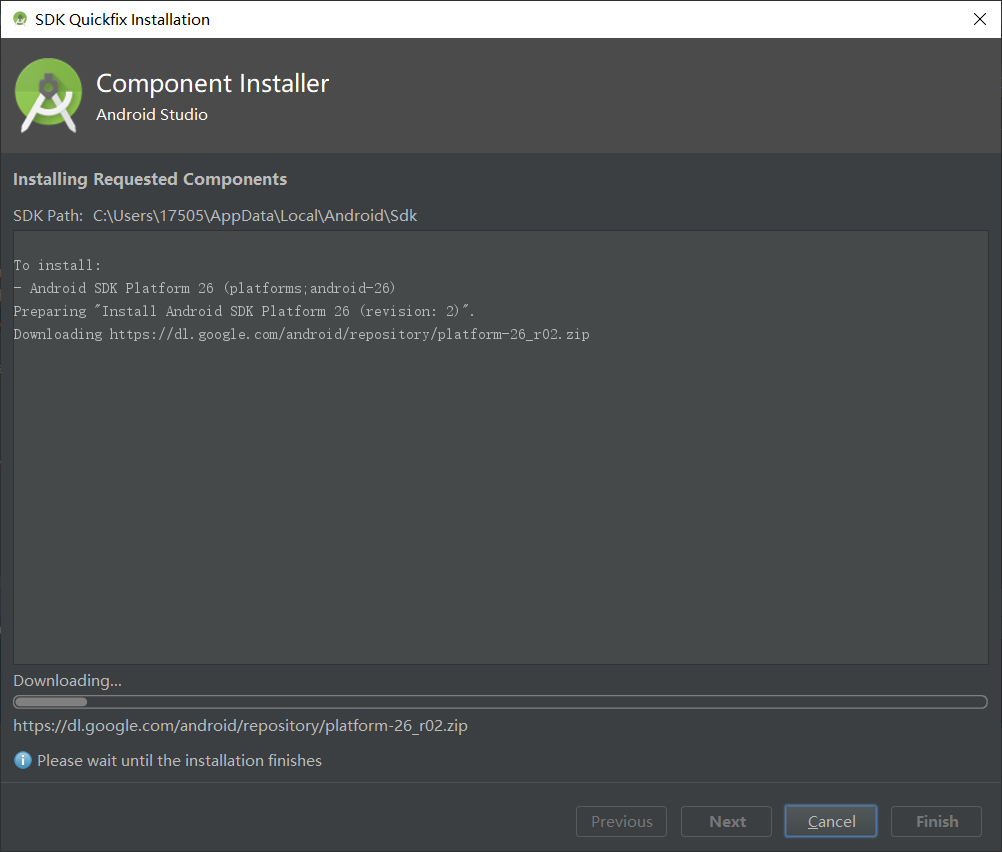Click the Downloading... status label
Viewport: 1002px width, 852px height.
click(67, 680)
